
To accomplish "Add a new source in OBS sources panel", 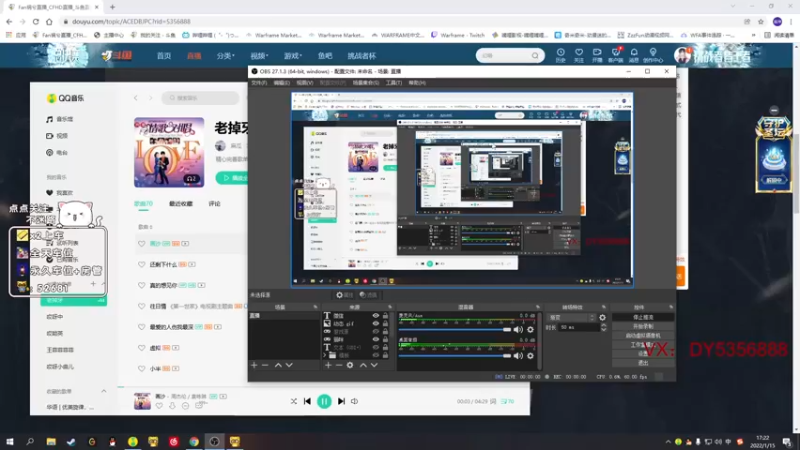I will click(x=328, y=365).
